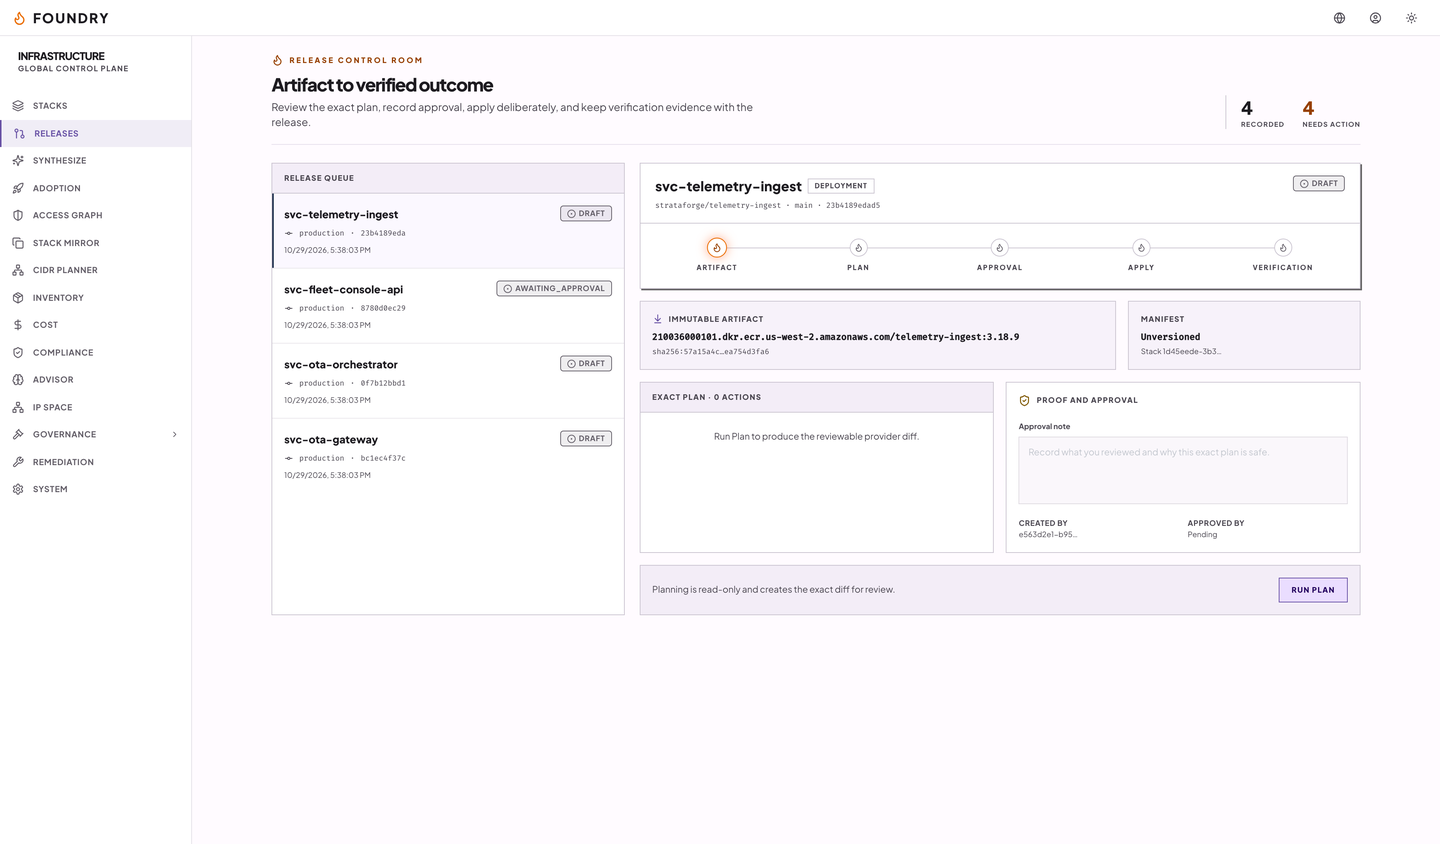Click the Foundry flame logo
Image resolution: width=1440 pixels, height=844 pixels.
coord(19,18)
